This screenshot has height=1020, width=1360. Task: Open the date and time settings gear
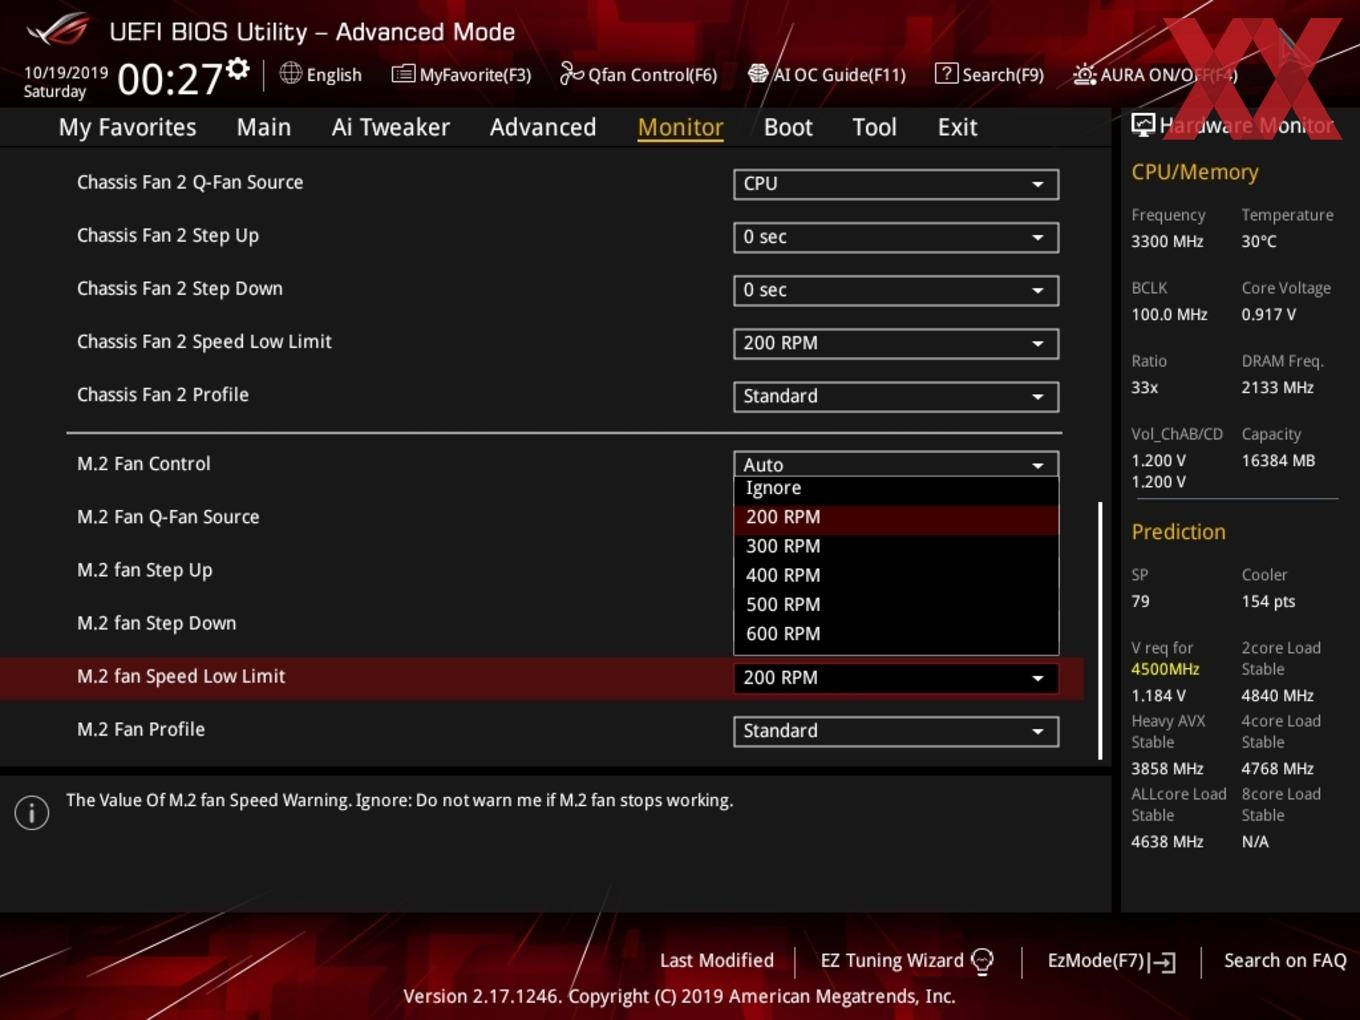coord(238,68)
